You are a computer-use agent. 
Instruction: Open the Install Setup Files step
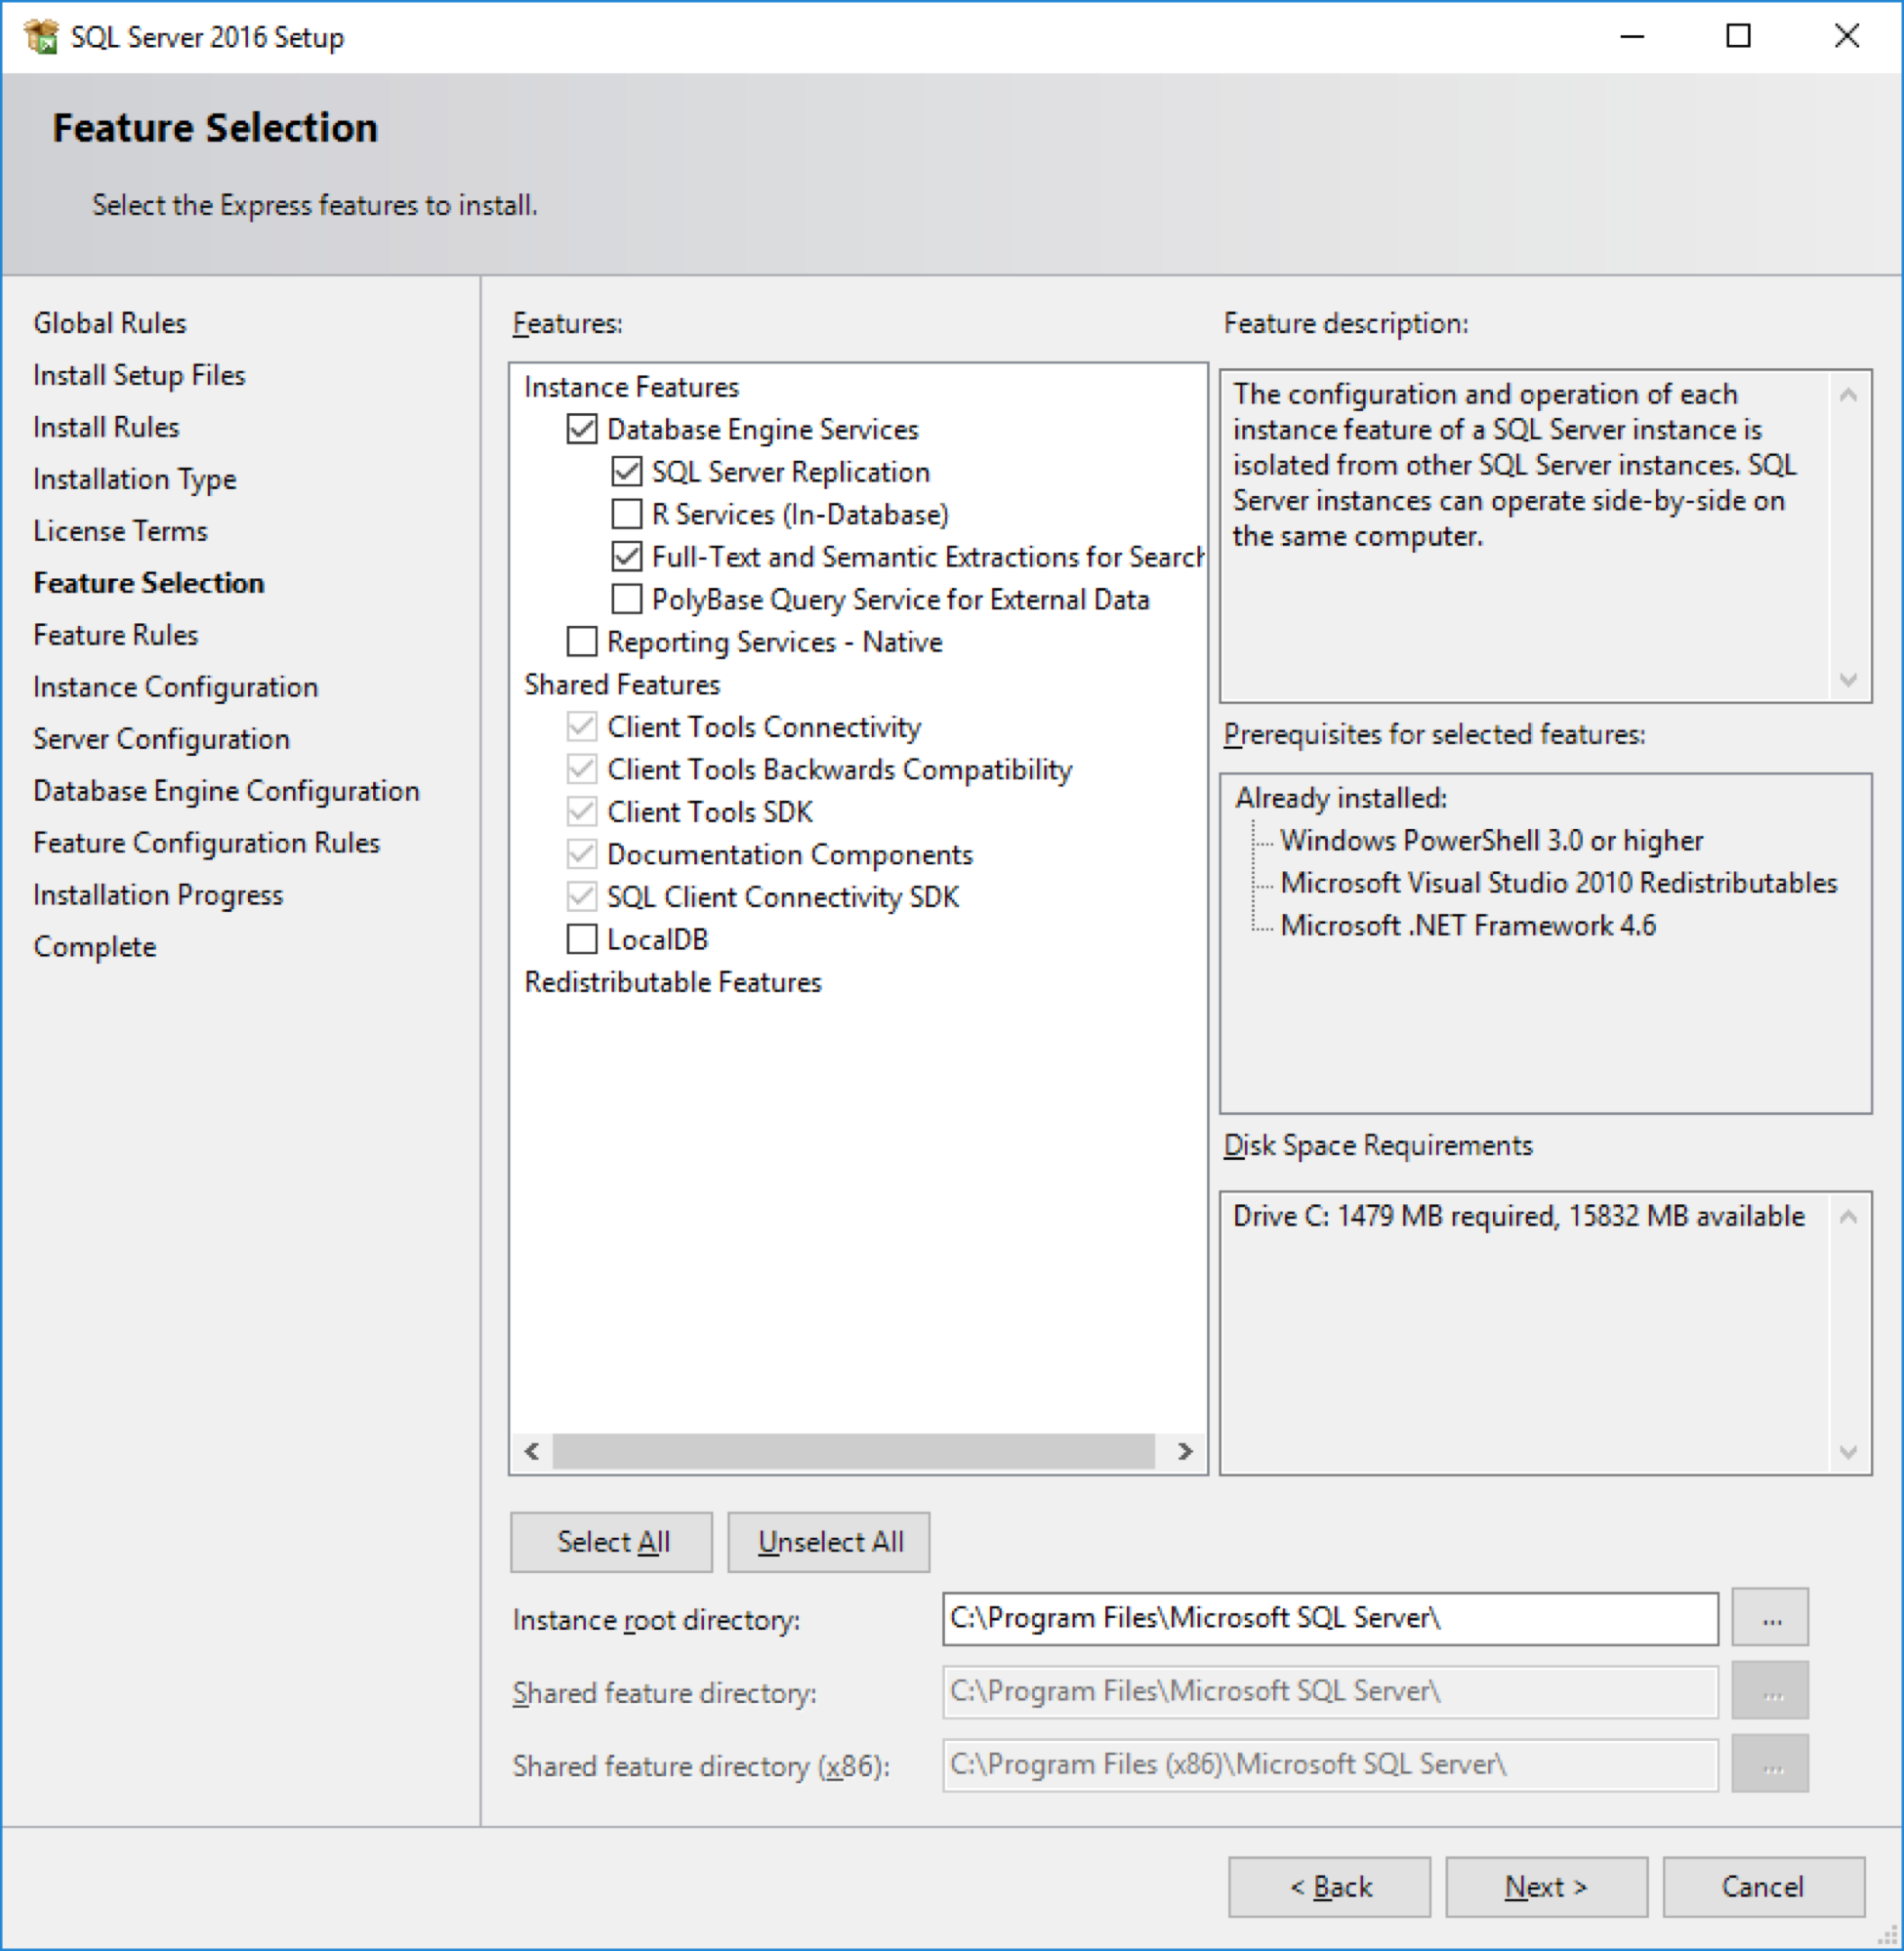(139, 375)
